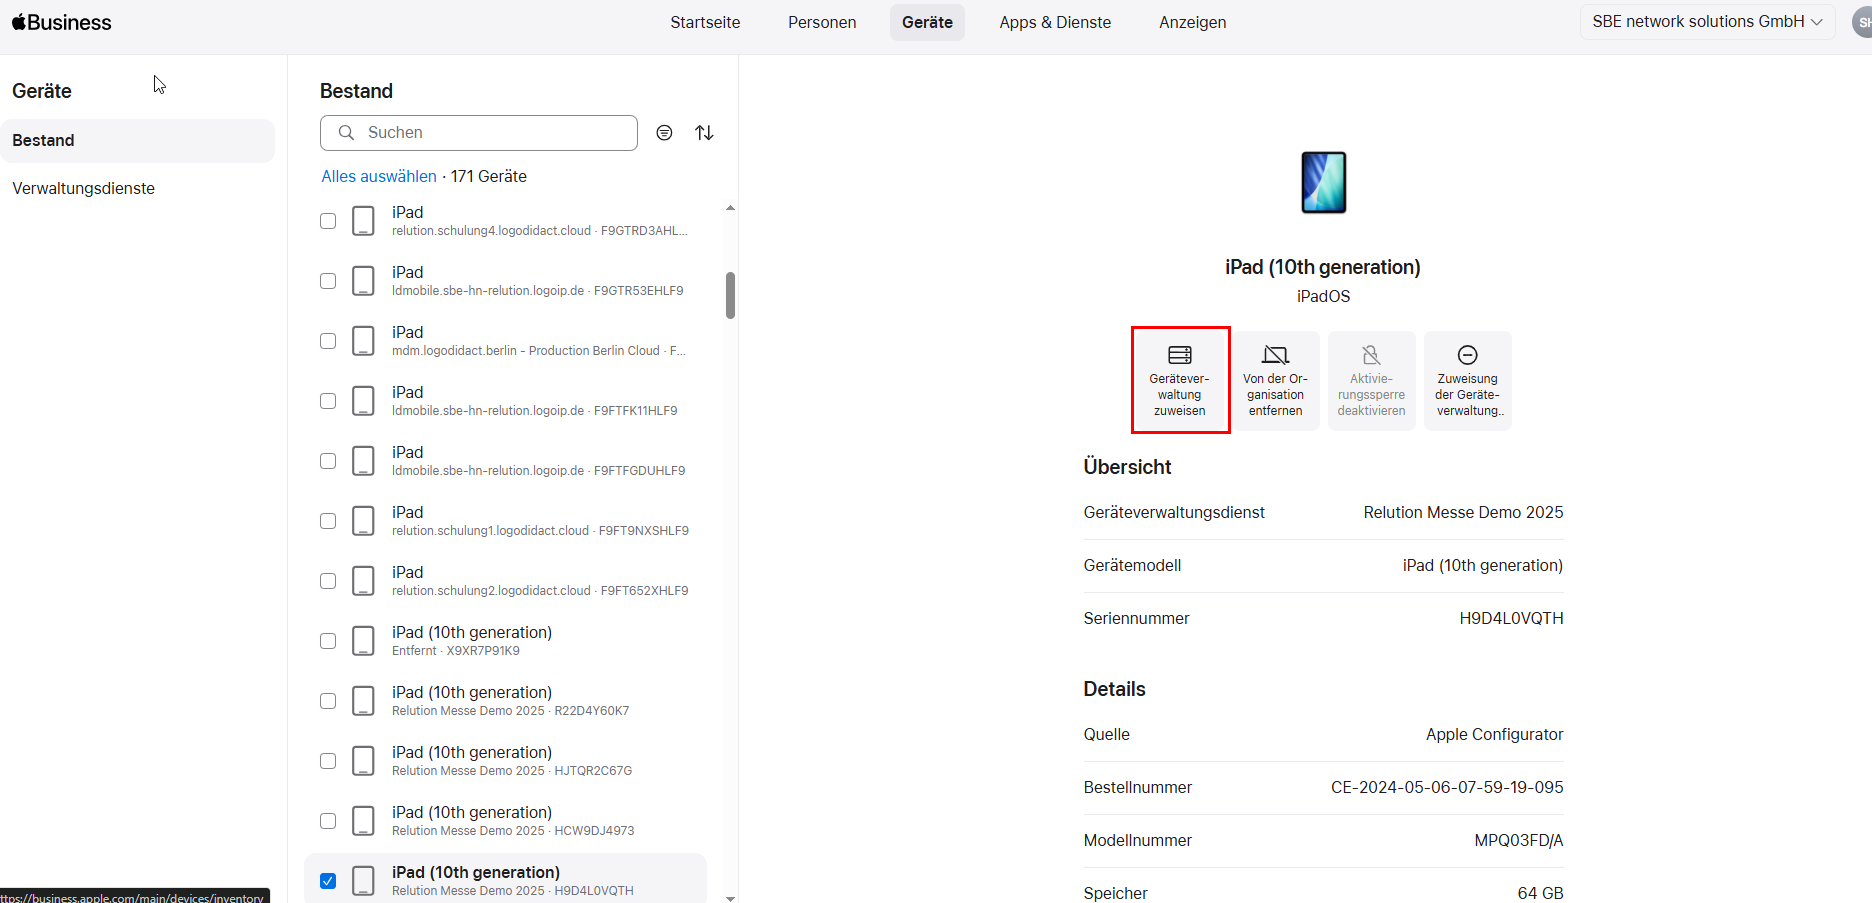Open the Startseite tab

click(705, 22)
